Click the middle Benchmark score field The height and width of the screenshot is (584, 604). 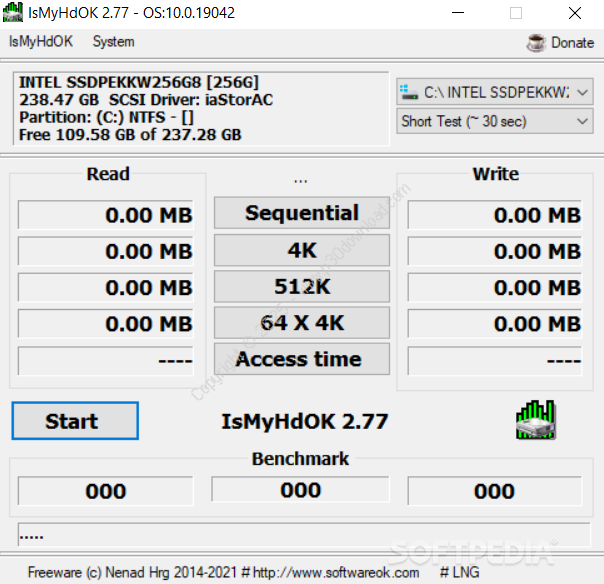[x=301, y=490]
